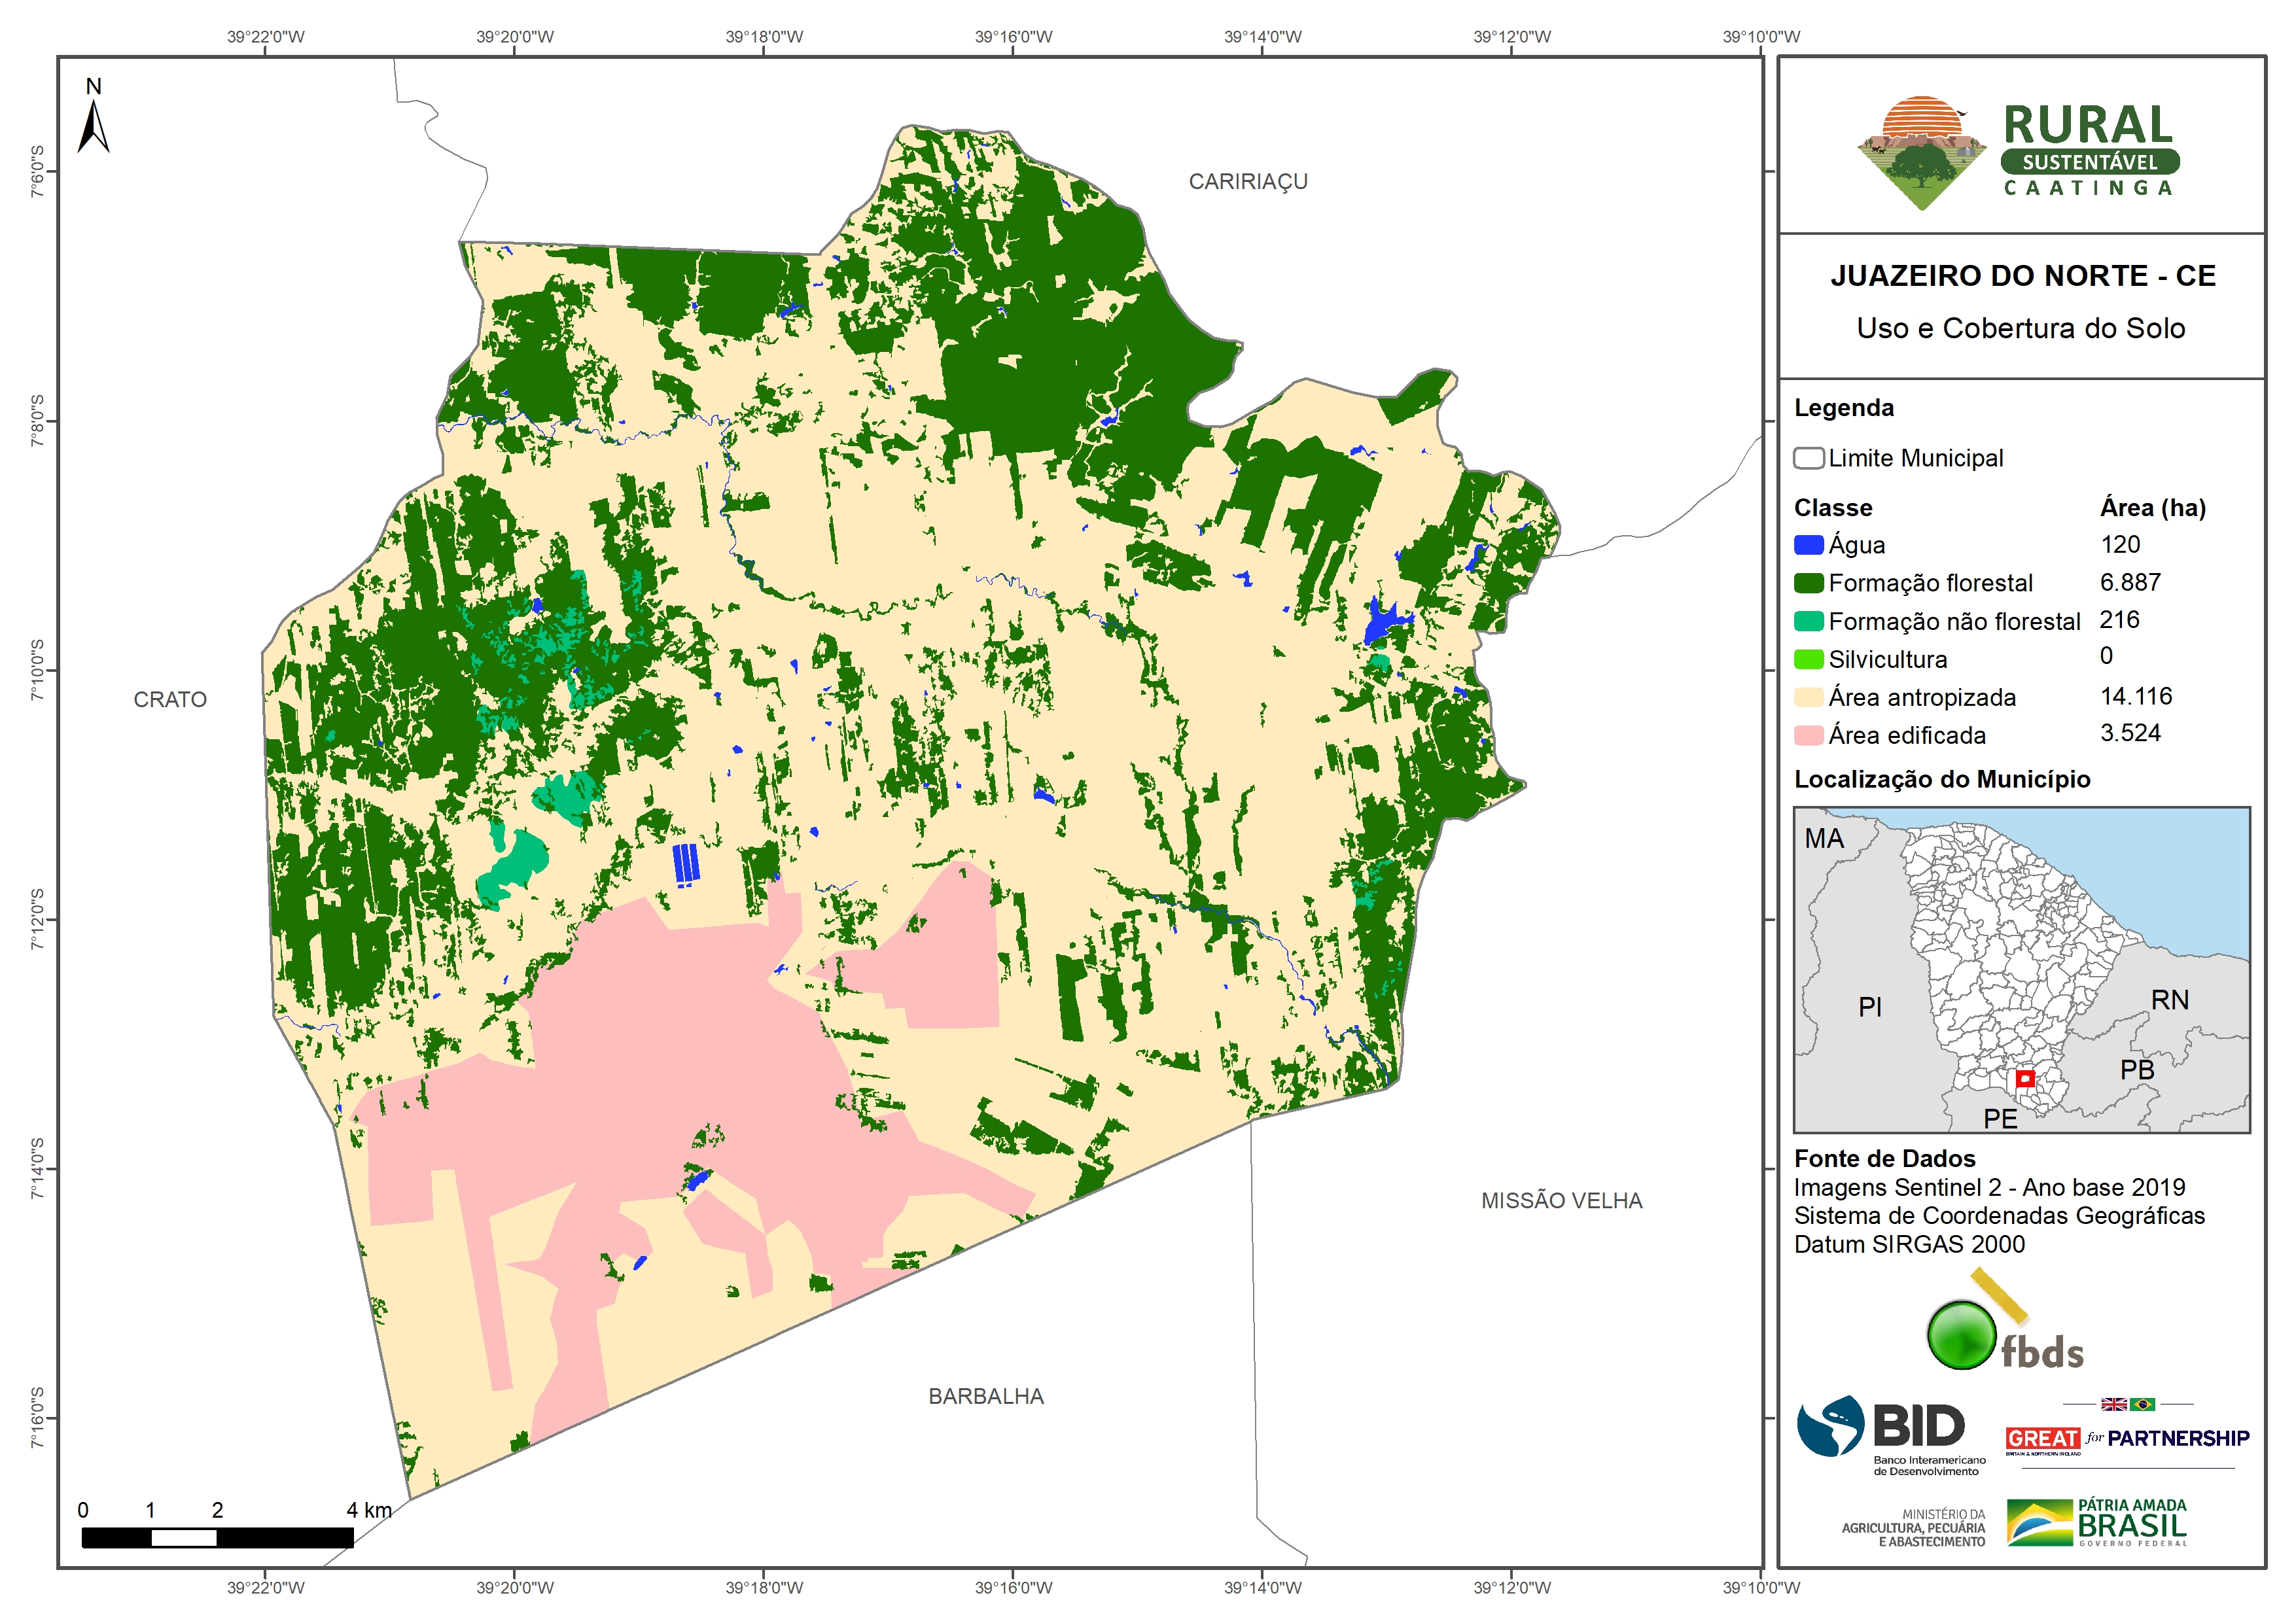
Task: Click the Ministério da Agricultura logo text
Action: 1913,1528
